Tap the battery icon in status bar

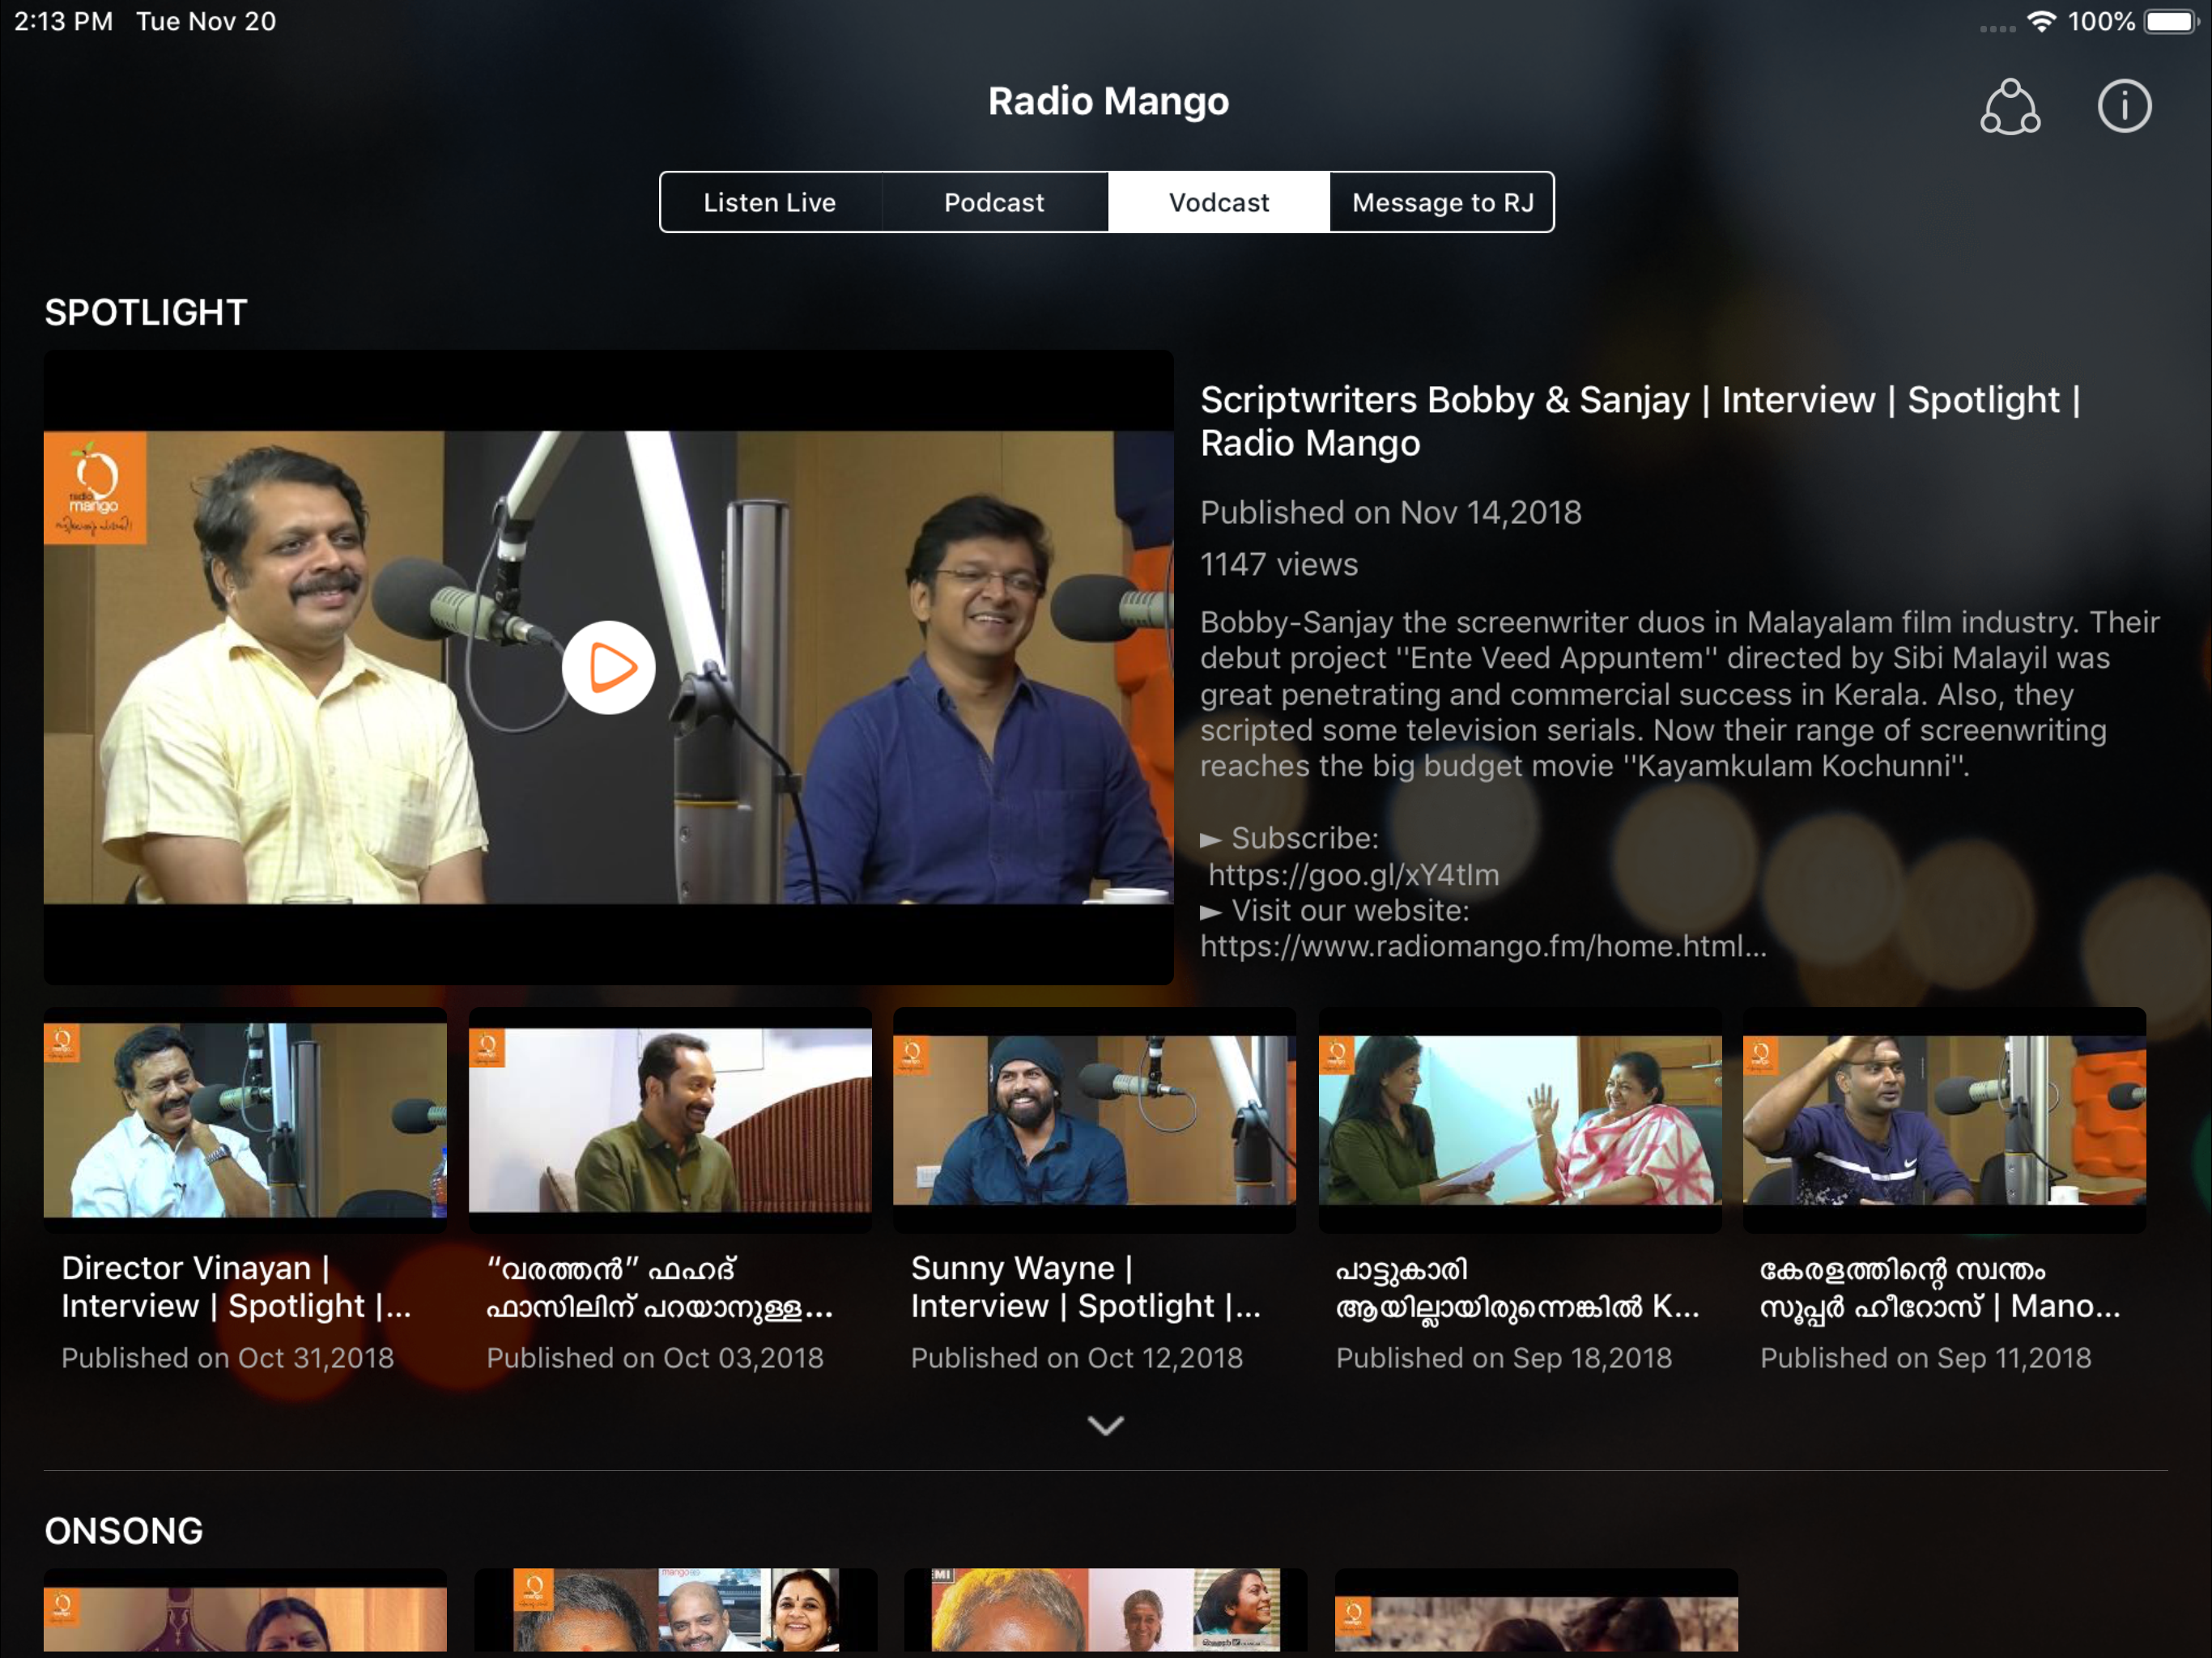[2170, 21]
